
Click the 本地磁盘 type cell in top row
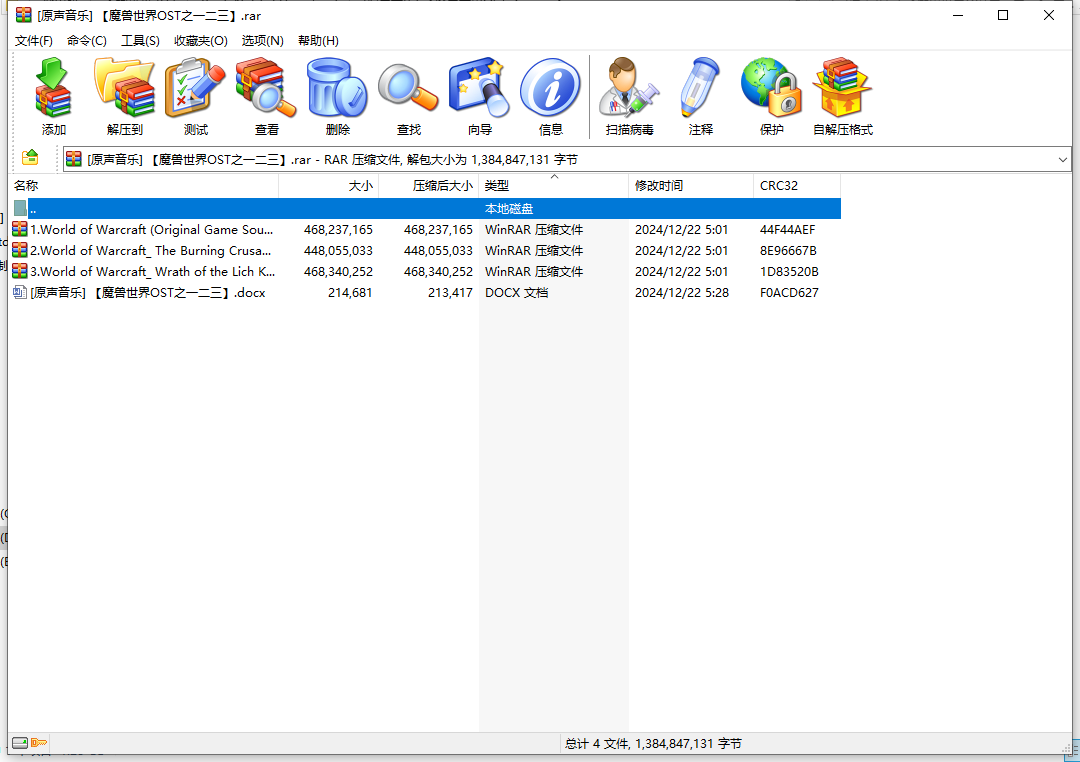tap(509, 208)
